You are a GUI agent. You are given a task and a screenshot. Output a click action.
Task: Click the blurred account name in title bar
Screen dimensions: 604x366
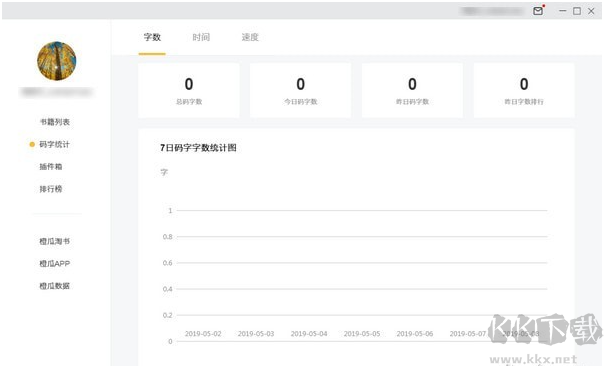tap(492, 11)
